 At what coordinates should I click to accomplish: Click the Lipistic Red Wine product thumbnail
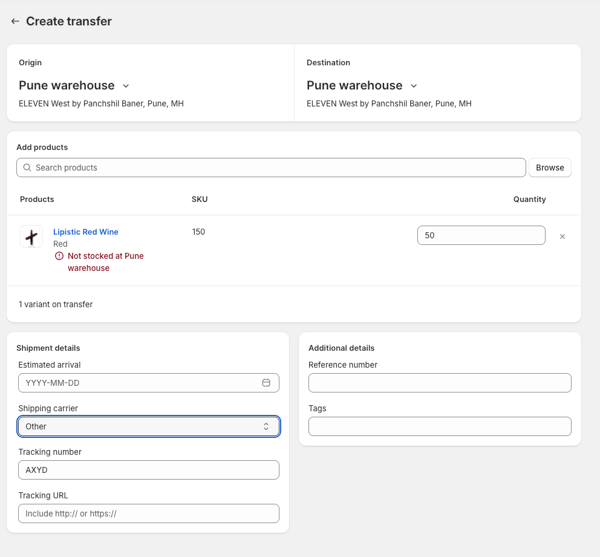point(31,237)
